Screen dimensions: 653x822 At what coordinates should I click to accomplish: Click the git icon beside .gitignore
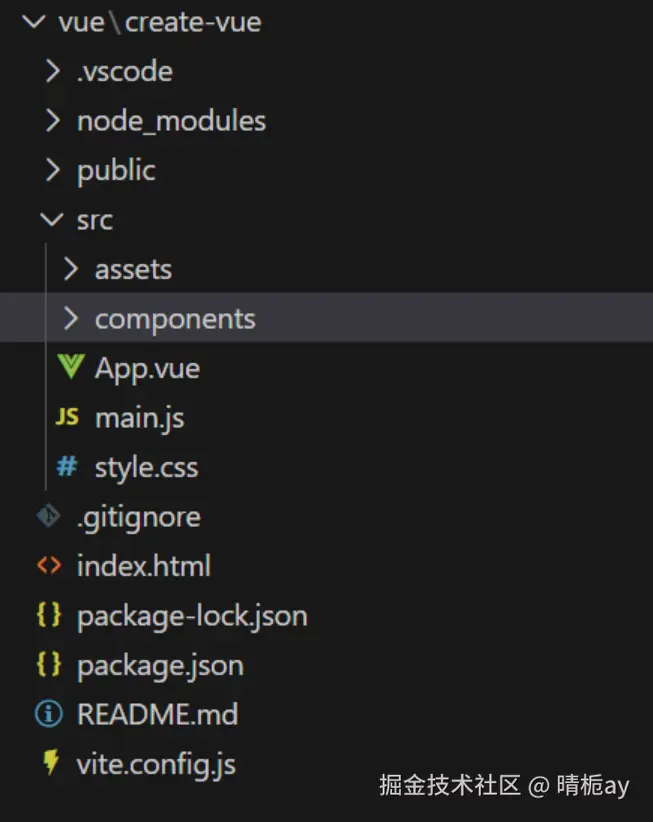[49, 516]
